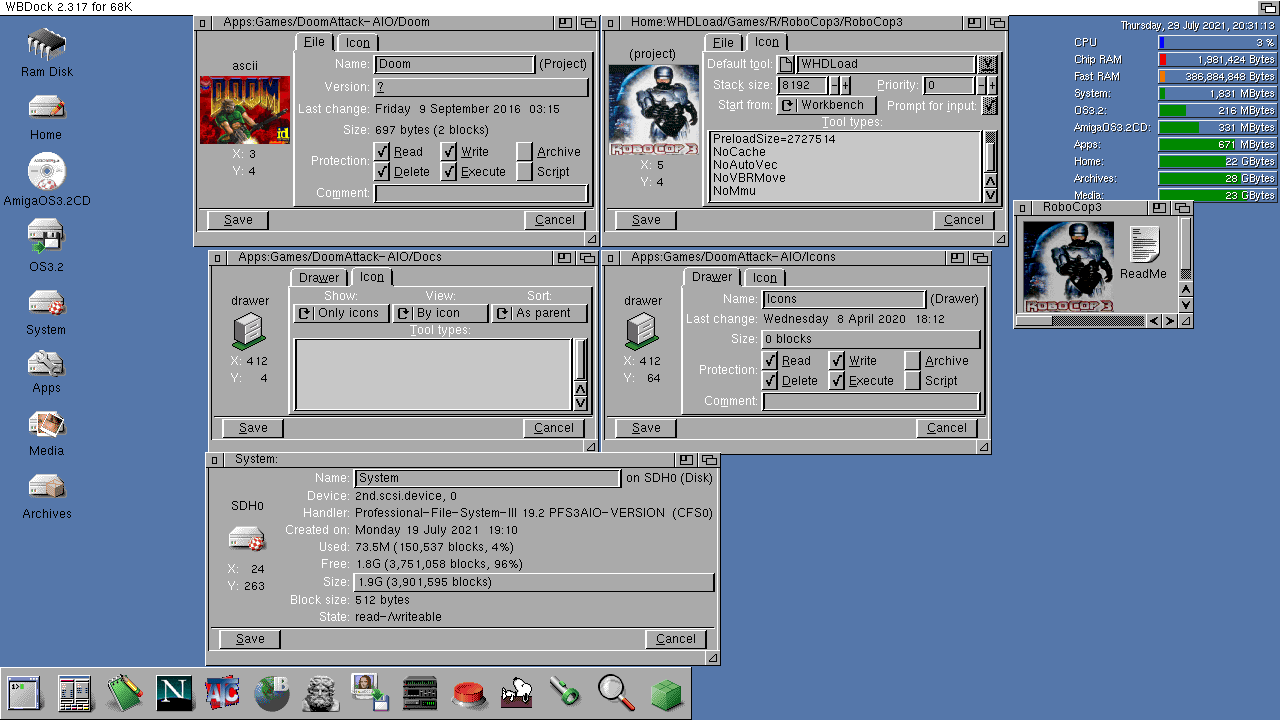This screenshot has width=1280, height=720.
Task: Click the CPU usage meter bar
Action: pos(1217,42)
